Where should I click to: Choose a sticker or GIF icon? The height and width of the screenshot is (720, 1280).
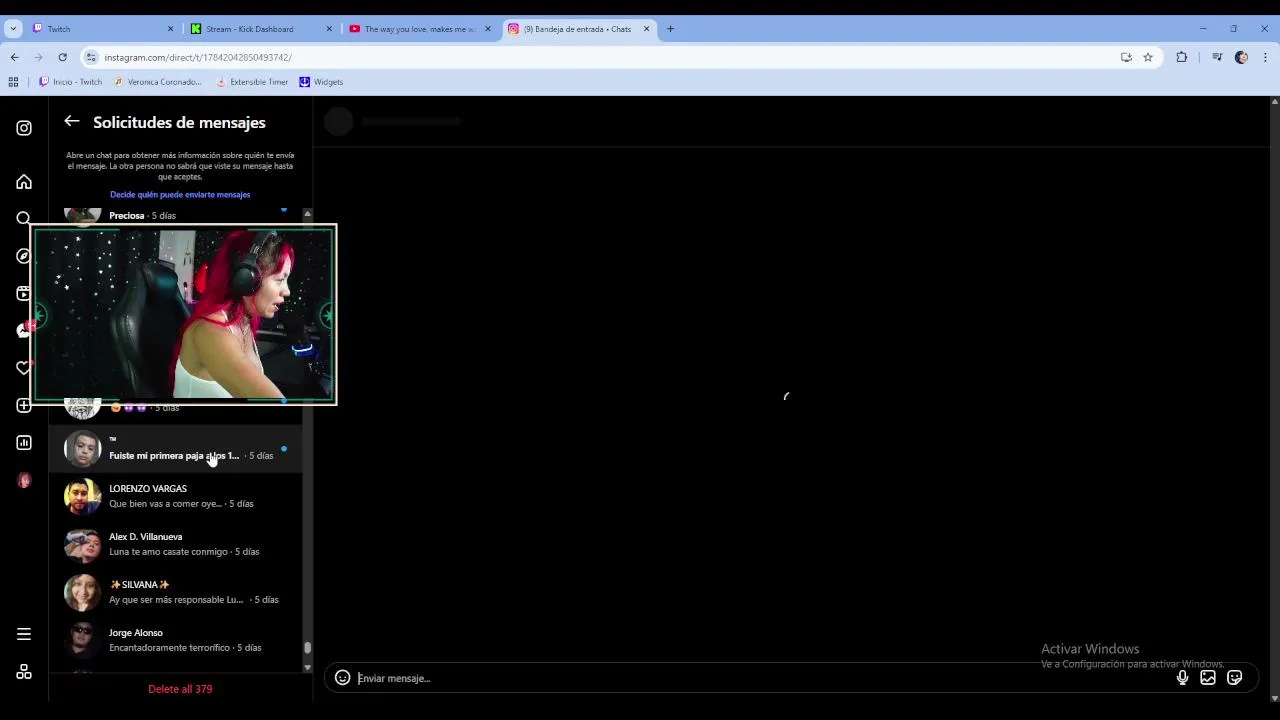click(1235, 678)
